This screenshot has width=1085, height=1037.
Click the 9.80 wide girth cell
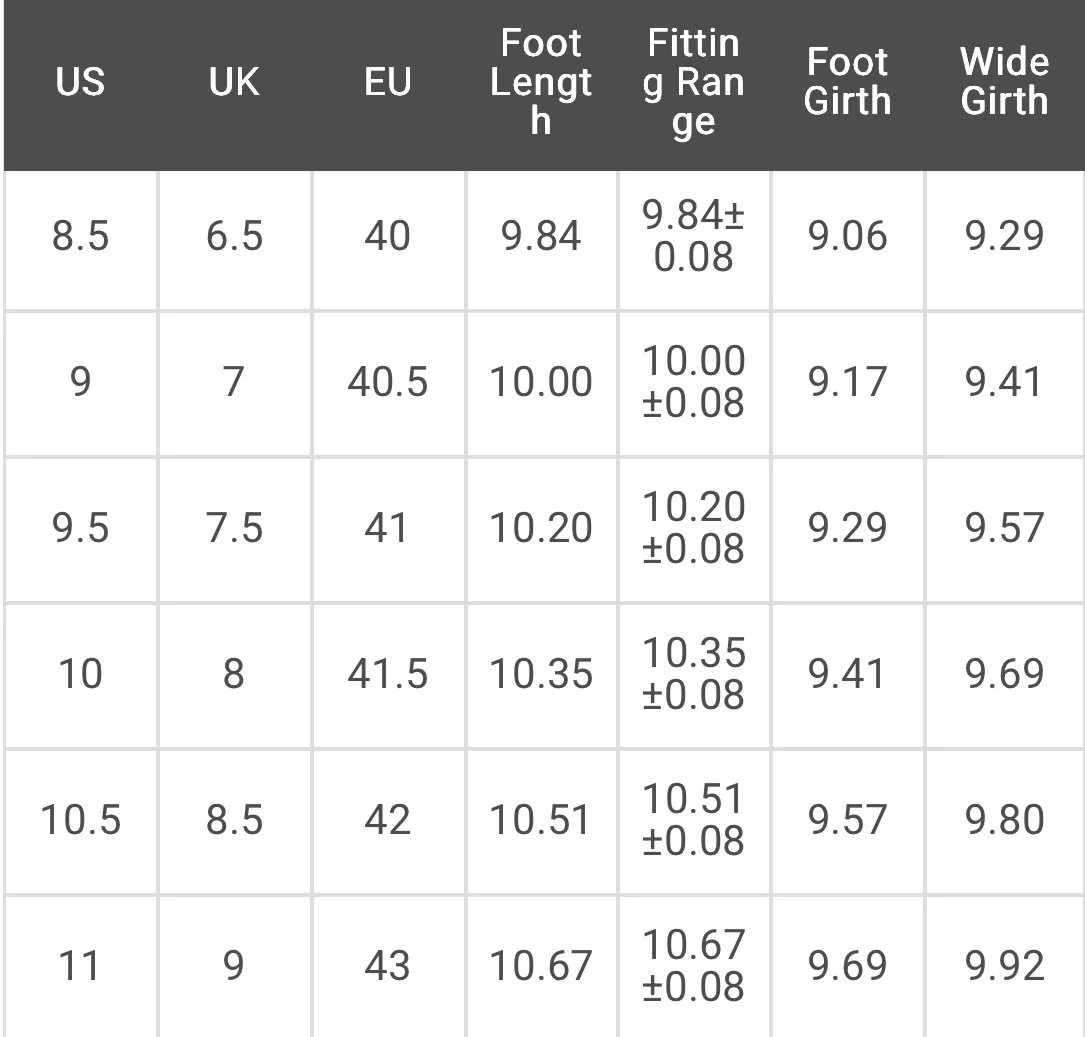click(1005, 822)
